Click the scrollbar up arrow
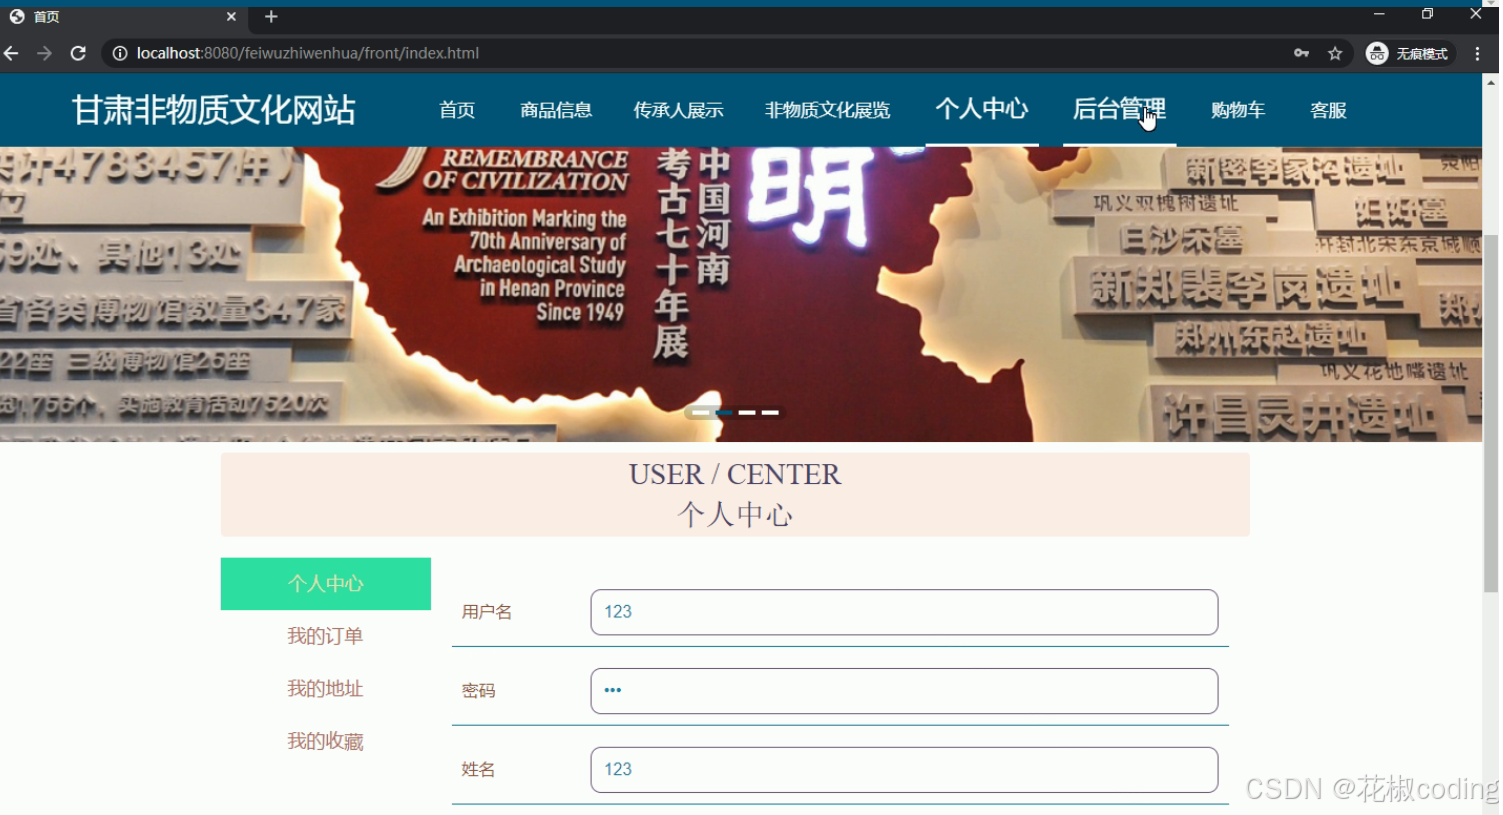 coord(1491,83)
